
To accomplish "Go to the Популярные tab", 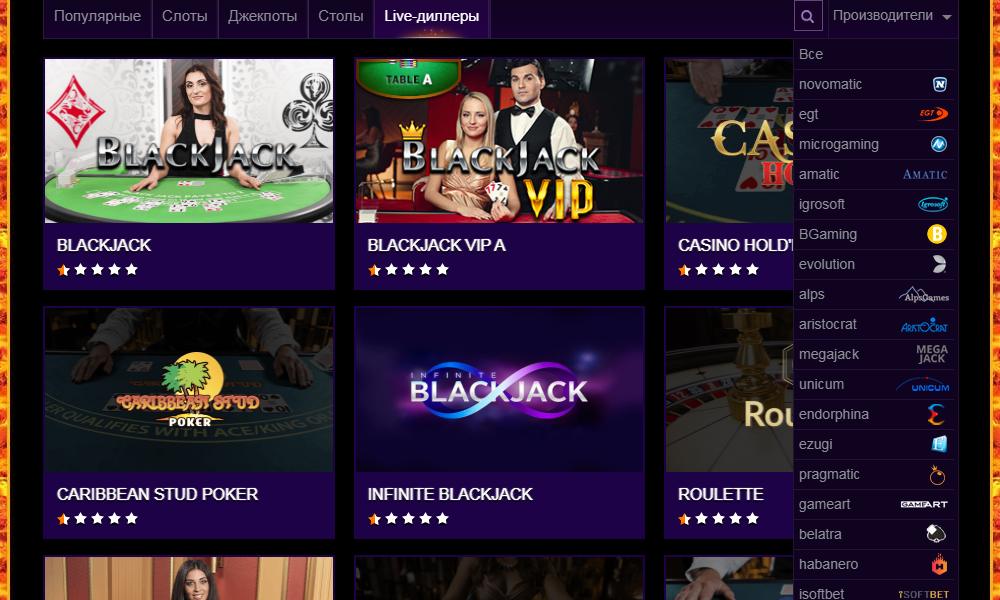I will (98, 16).
